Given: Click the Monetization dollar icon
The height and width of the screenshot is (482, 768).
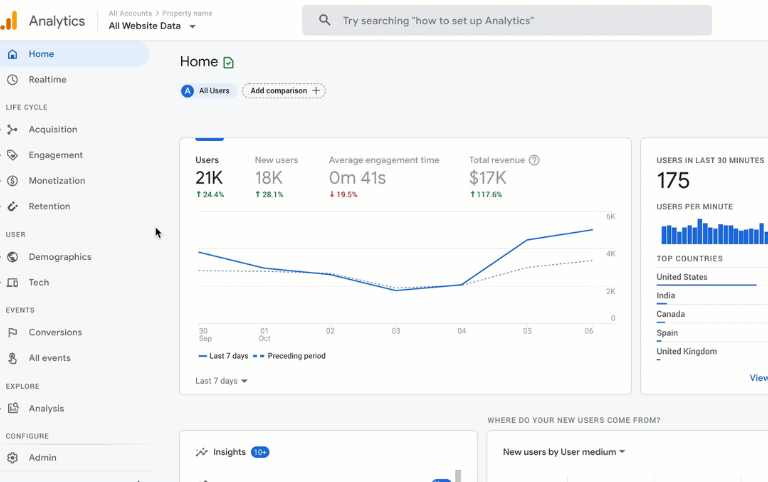Looking at the screenshot, I should 13,181.
